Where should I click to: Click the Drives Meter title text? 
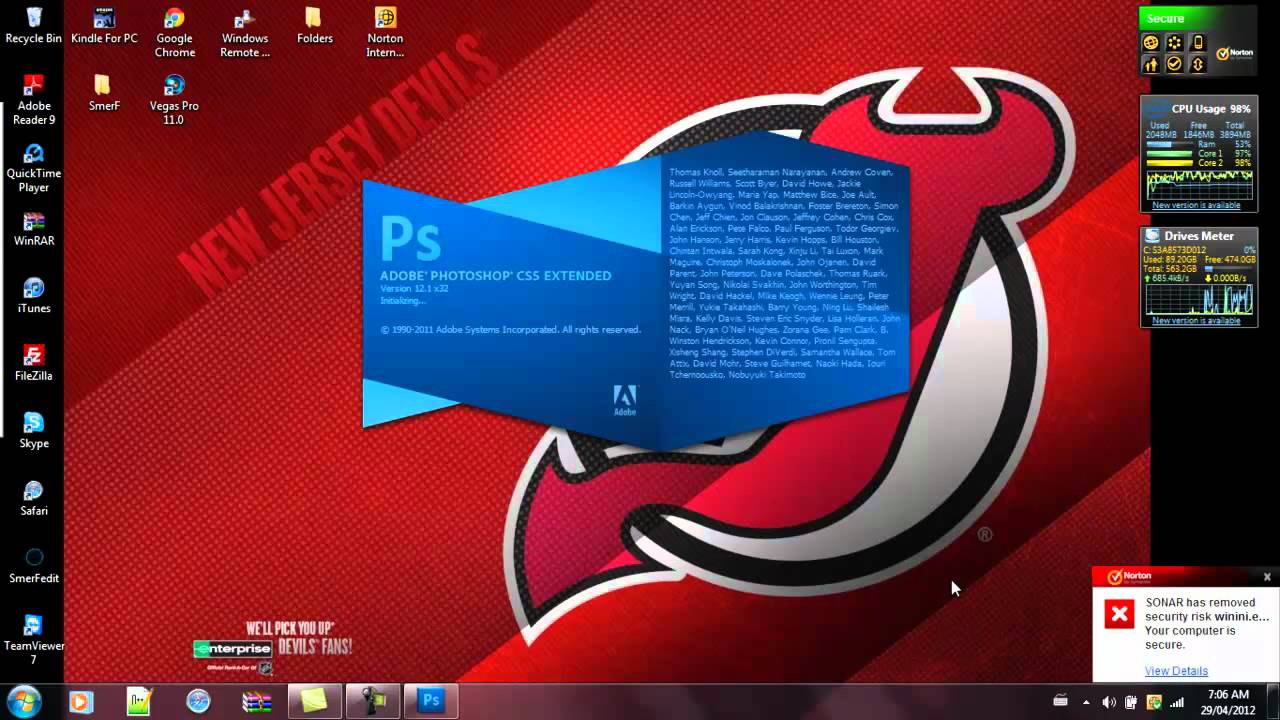tap(1199, 236)
